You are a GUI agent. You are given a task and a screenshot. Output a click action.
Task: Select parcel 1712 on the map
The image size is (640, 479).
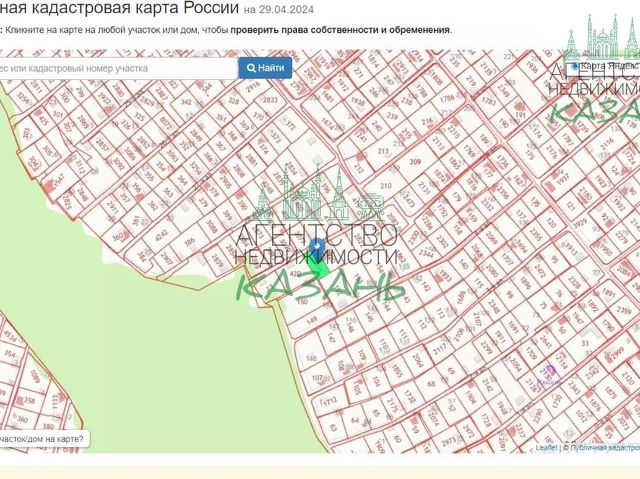(x=329, y=400)
